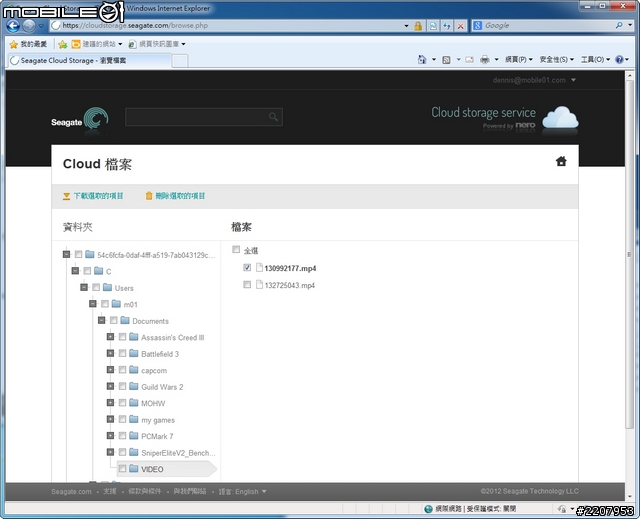The image size is (640, 519).
Task: Collapse the C drive folder node
Action: coord(75,271)
